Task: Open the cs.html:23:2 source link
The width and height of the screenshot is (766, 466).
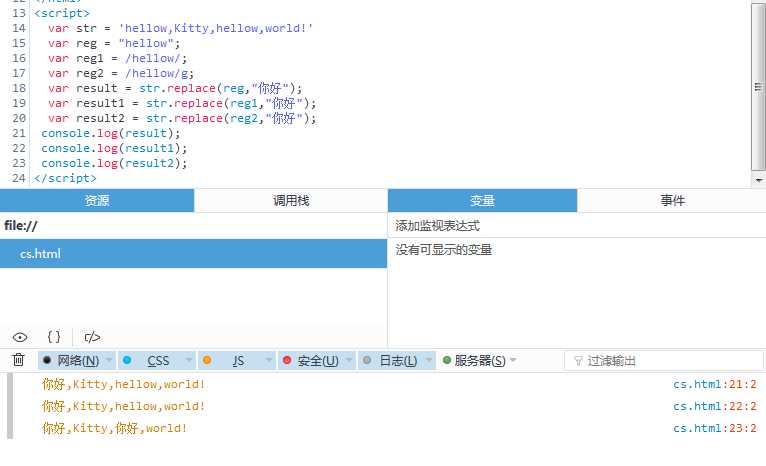Action: [715, 428]
